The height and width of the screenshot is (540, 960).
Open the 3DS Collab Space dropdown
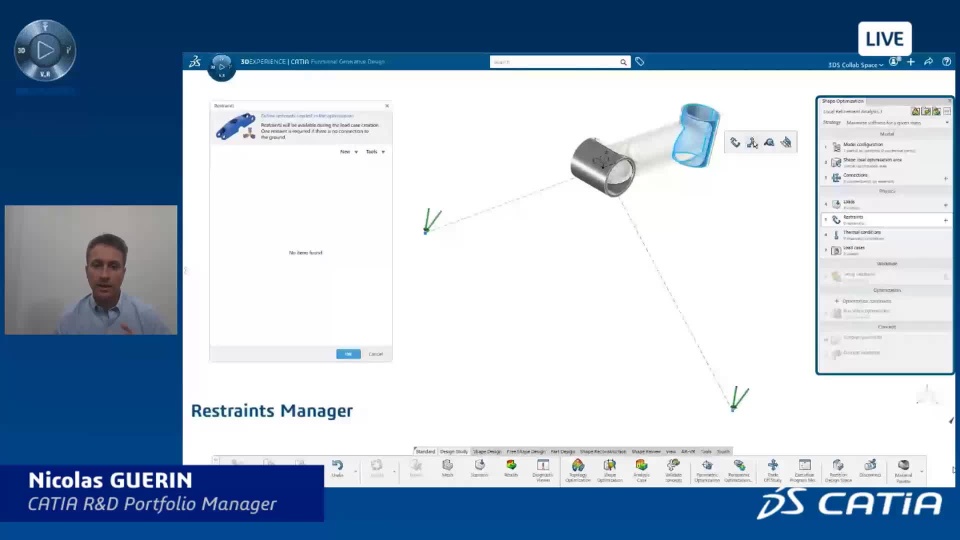[x=855, y=65]
